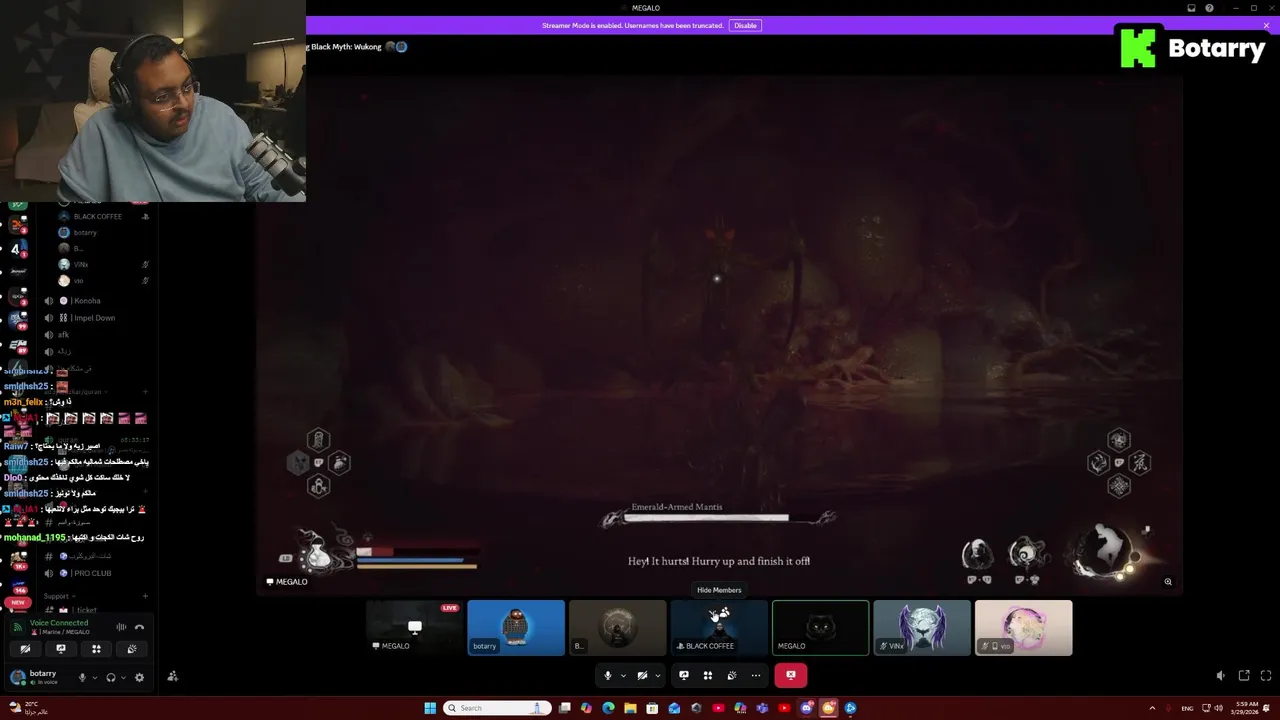1280x720 pixels.
Task: Disconnect using the sidebar phone hang-up icon
Action: click(x=139, y=627)
